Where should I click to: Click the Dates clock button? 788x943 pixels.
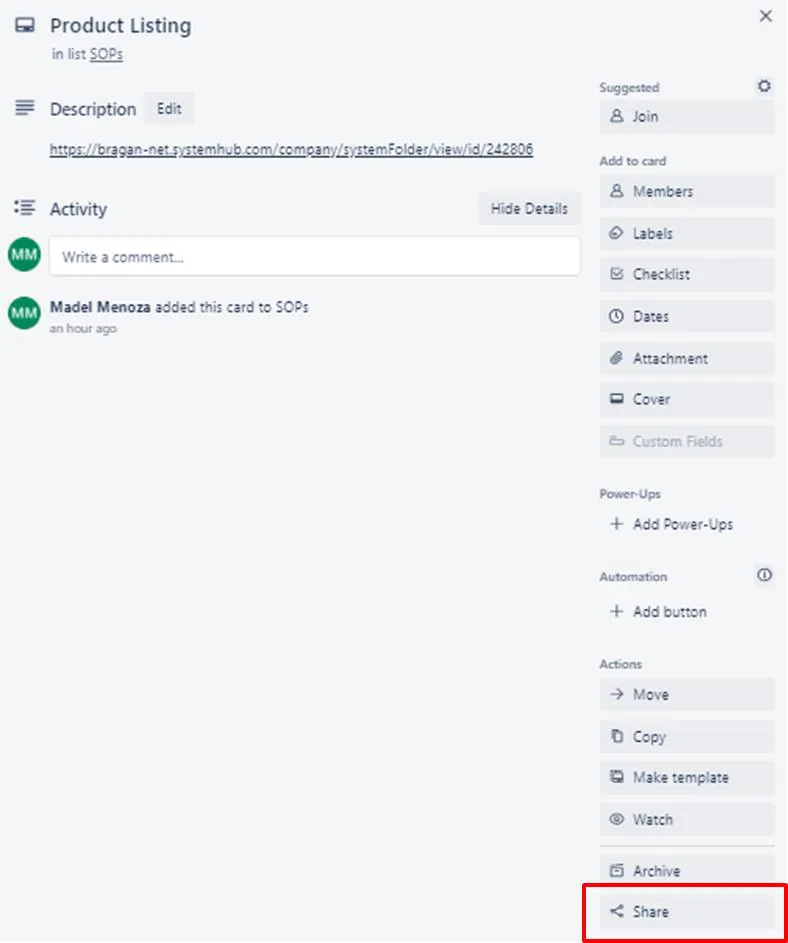pyautogui.click(x=687, y=316)
